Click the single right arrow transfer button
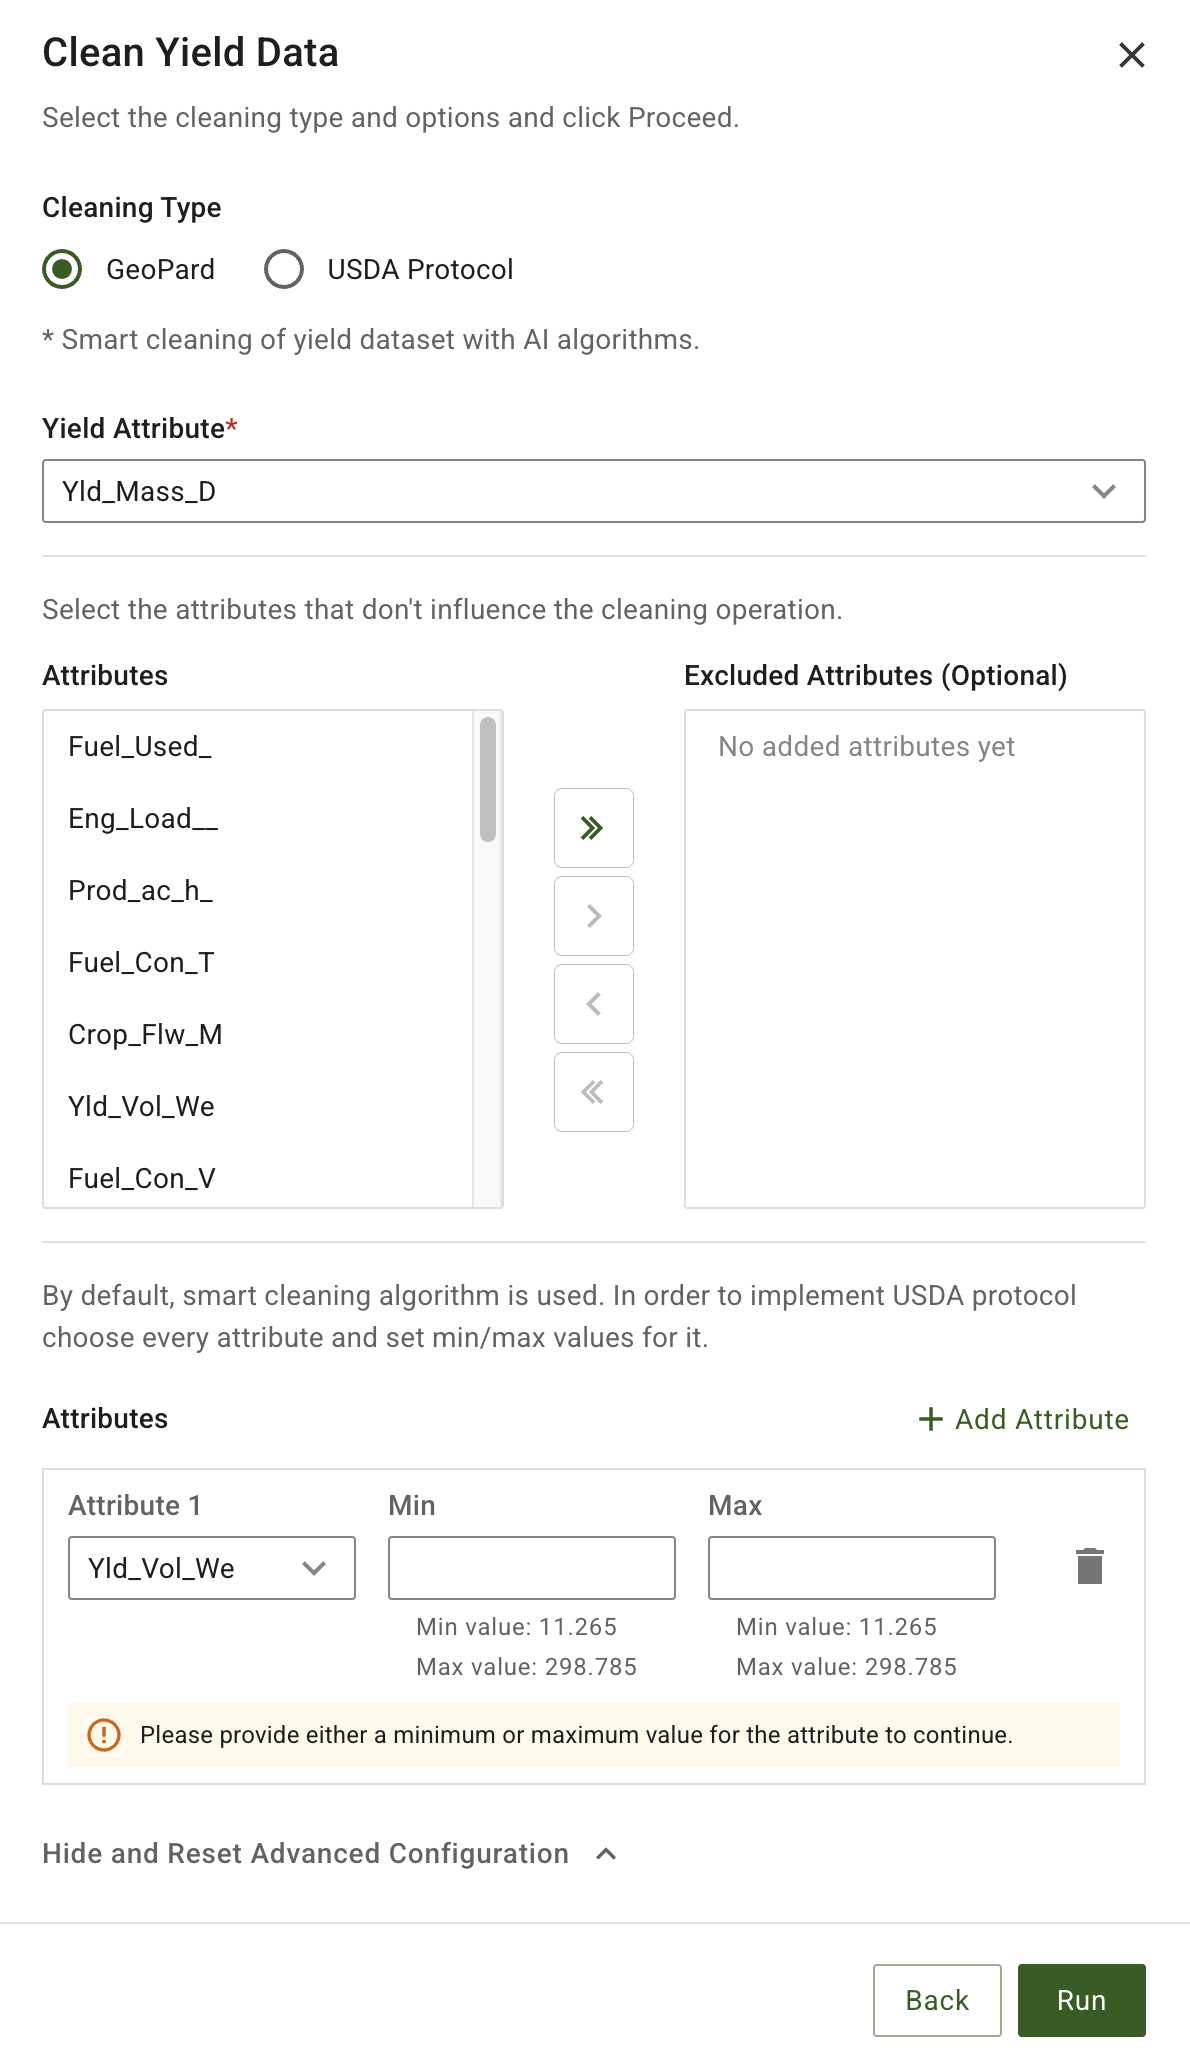 pos(593,916)
